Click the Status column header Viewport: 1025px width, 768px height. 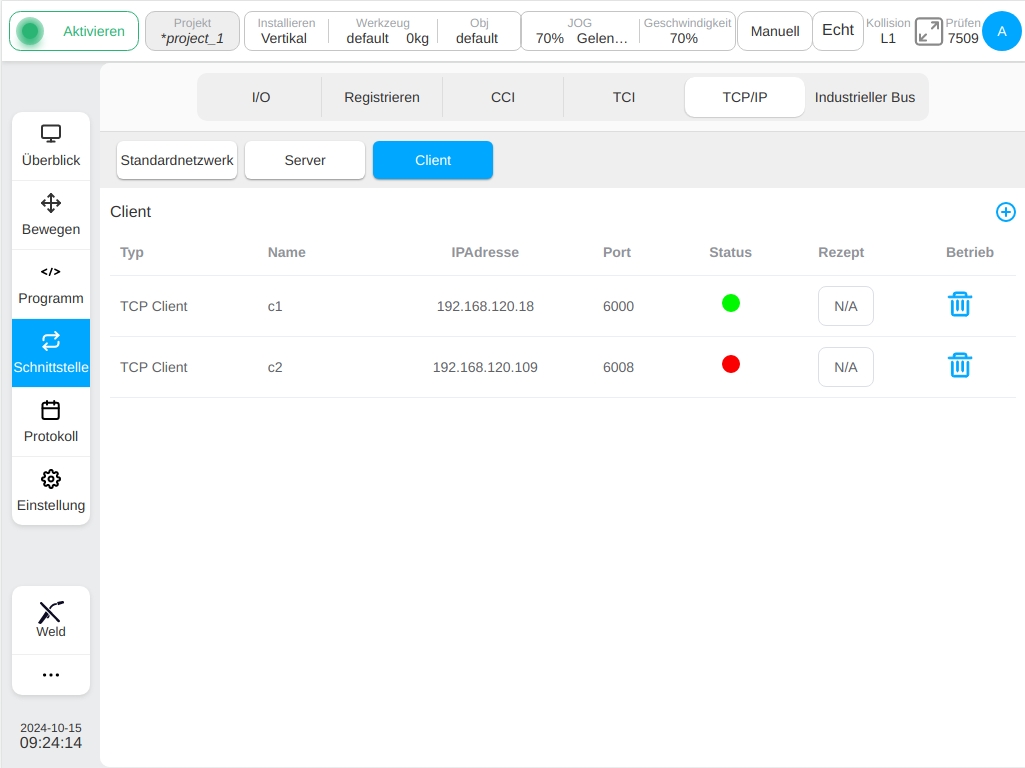pos(730,252)
